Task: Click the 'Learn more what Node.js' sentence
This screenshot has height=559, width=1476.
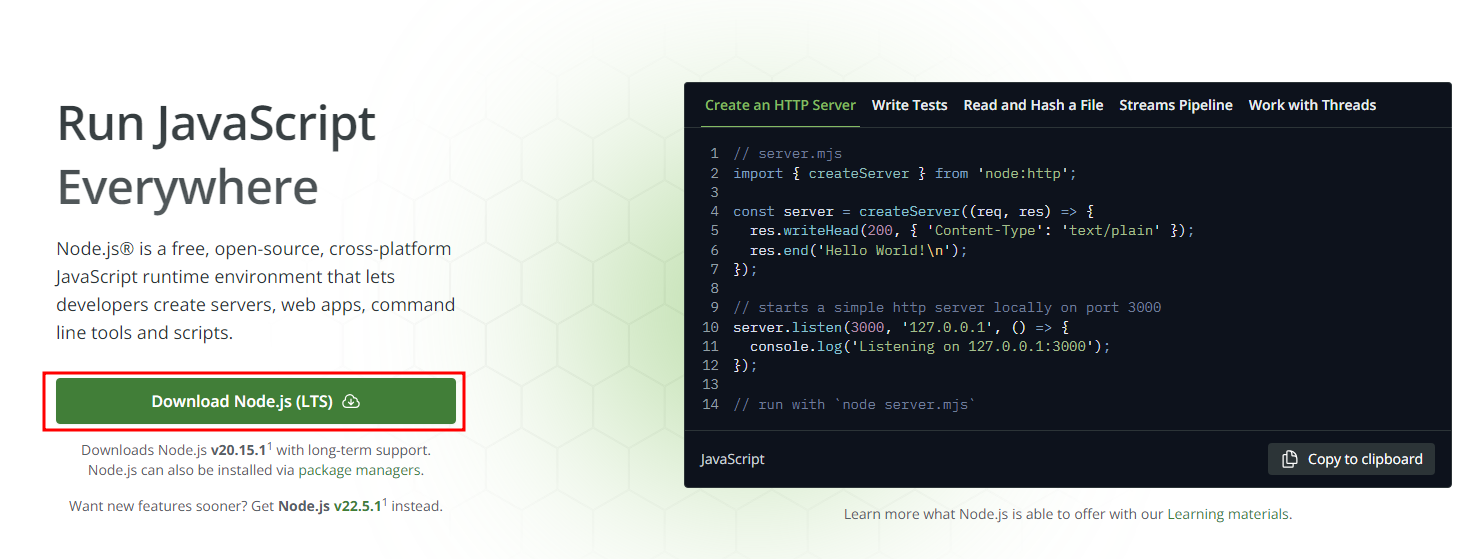Action: click(x=1067, y=514)
